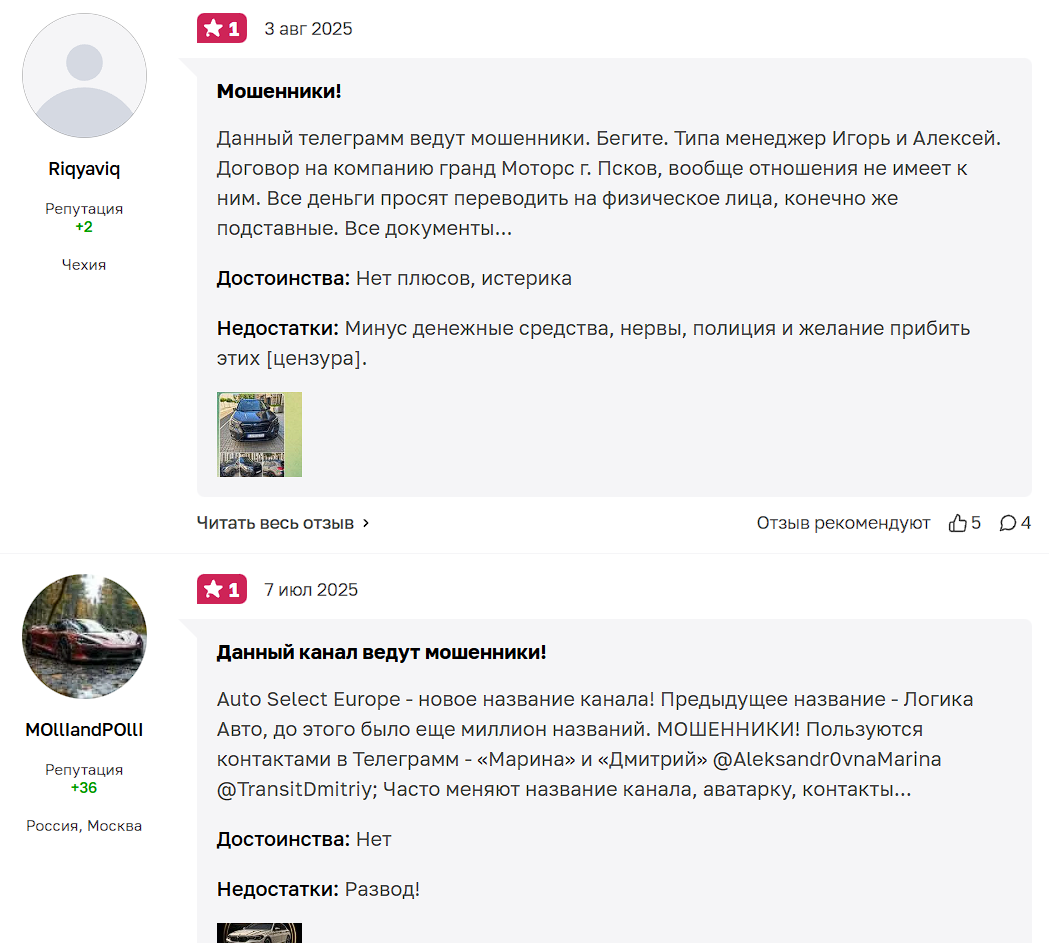Image resolution: width=1049 pixels, height=943 pixels.
Task: Click the 1-star rating badge dated 7 июл 2025
Action: [221, 589]
